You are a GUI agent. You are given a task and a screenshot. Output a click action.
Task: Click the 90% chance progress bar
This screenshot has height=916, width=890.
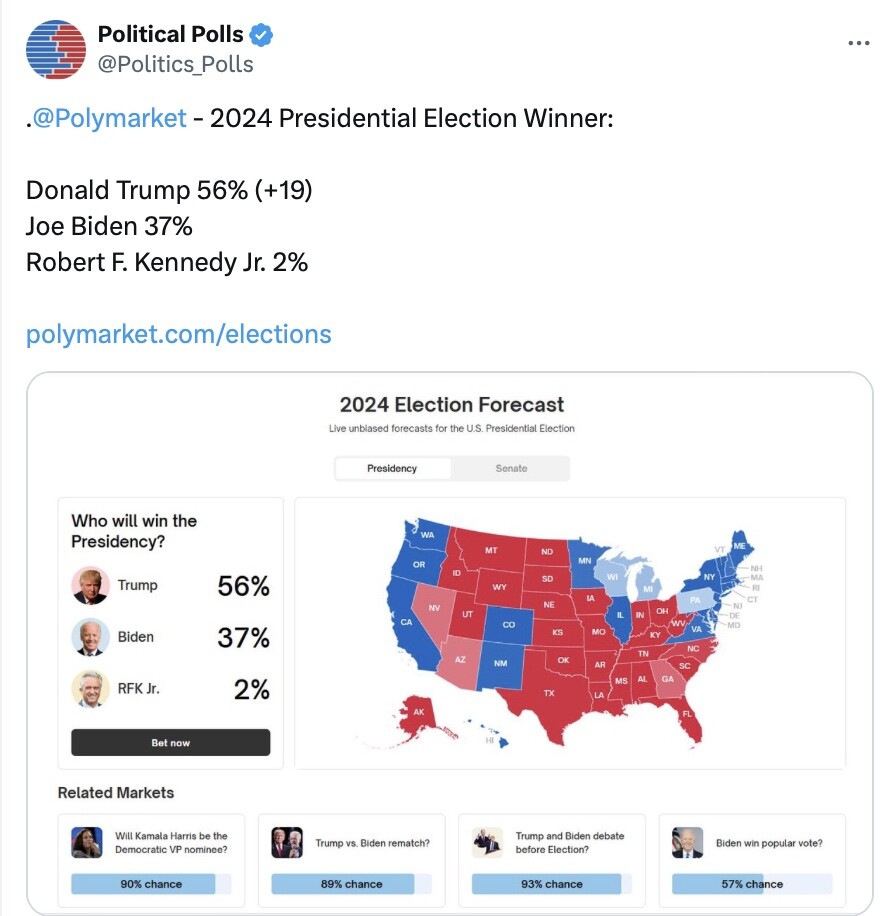151,884
